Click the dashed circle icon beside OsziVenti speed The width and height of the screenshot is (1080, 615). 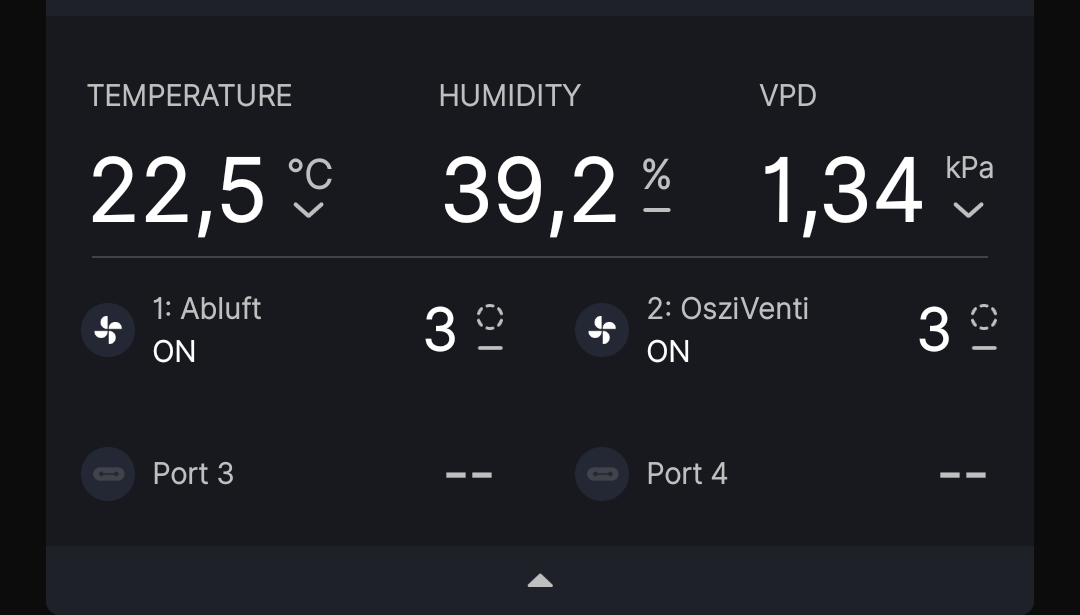click(984, 317)
